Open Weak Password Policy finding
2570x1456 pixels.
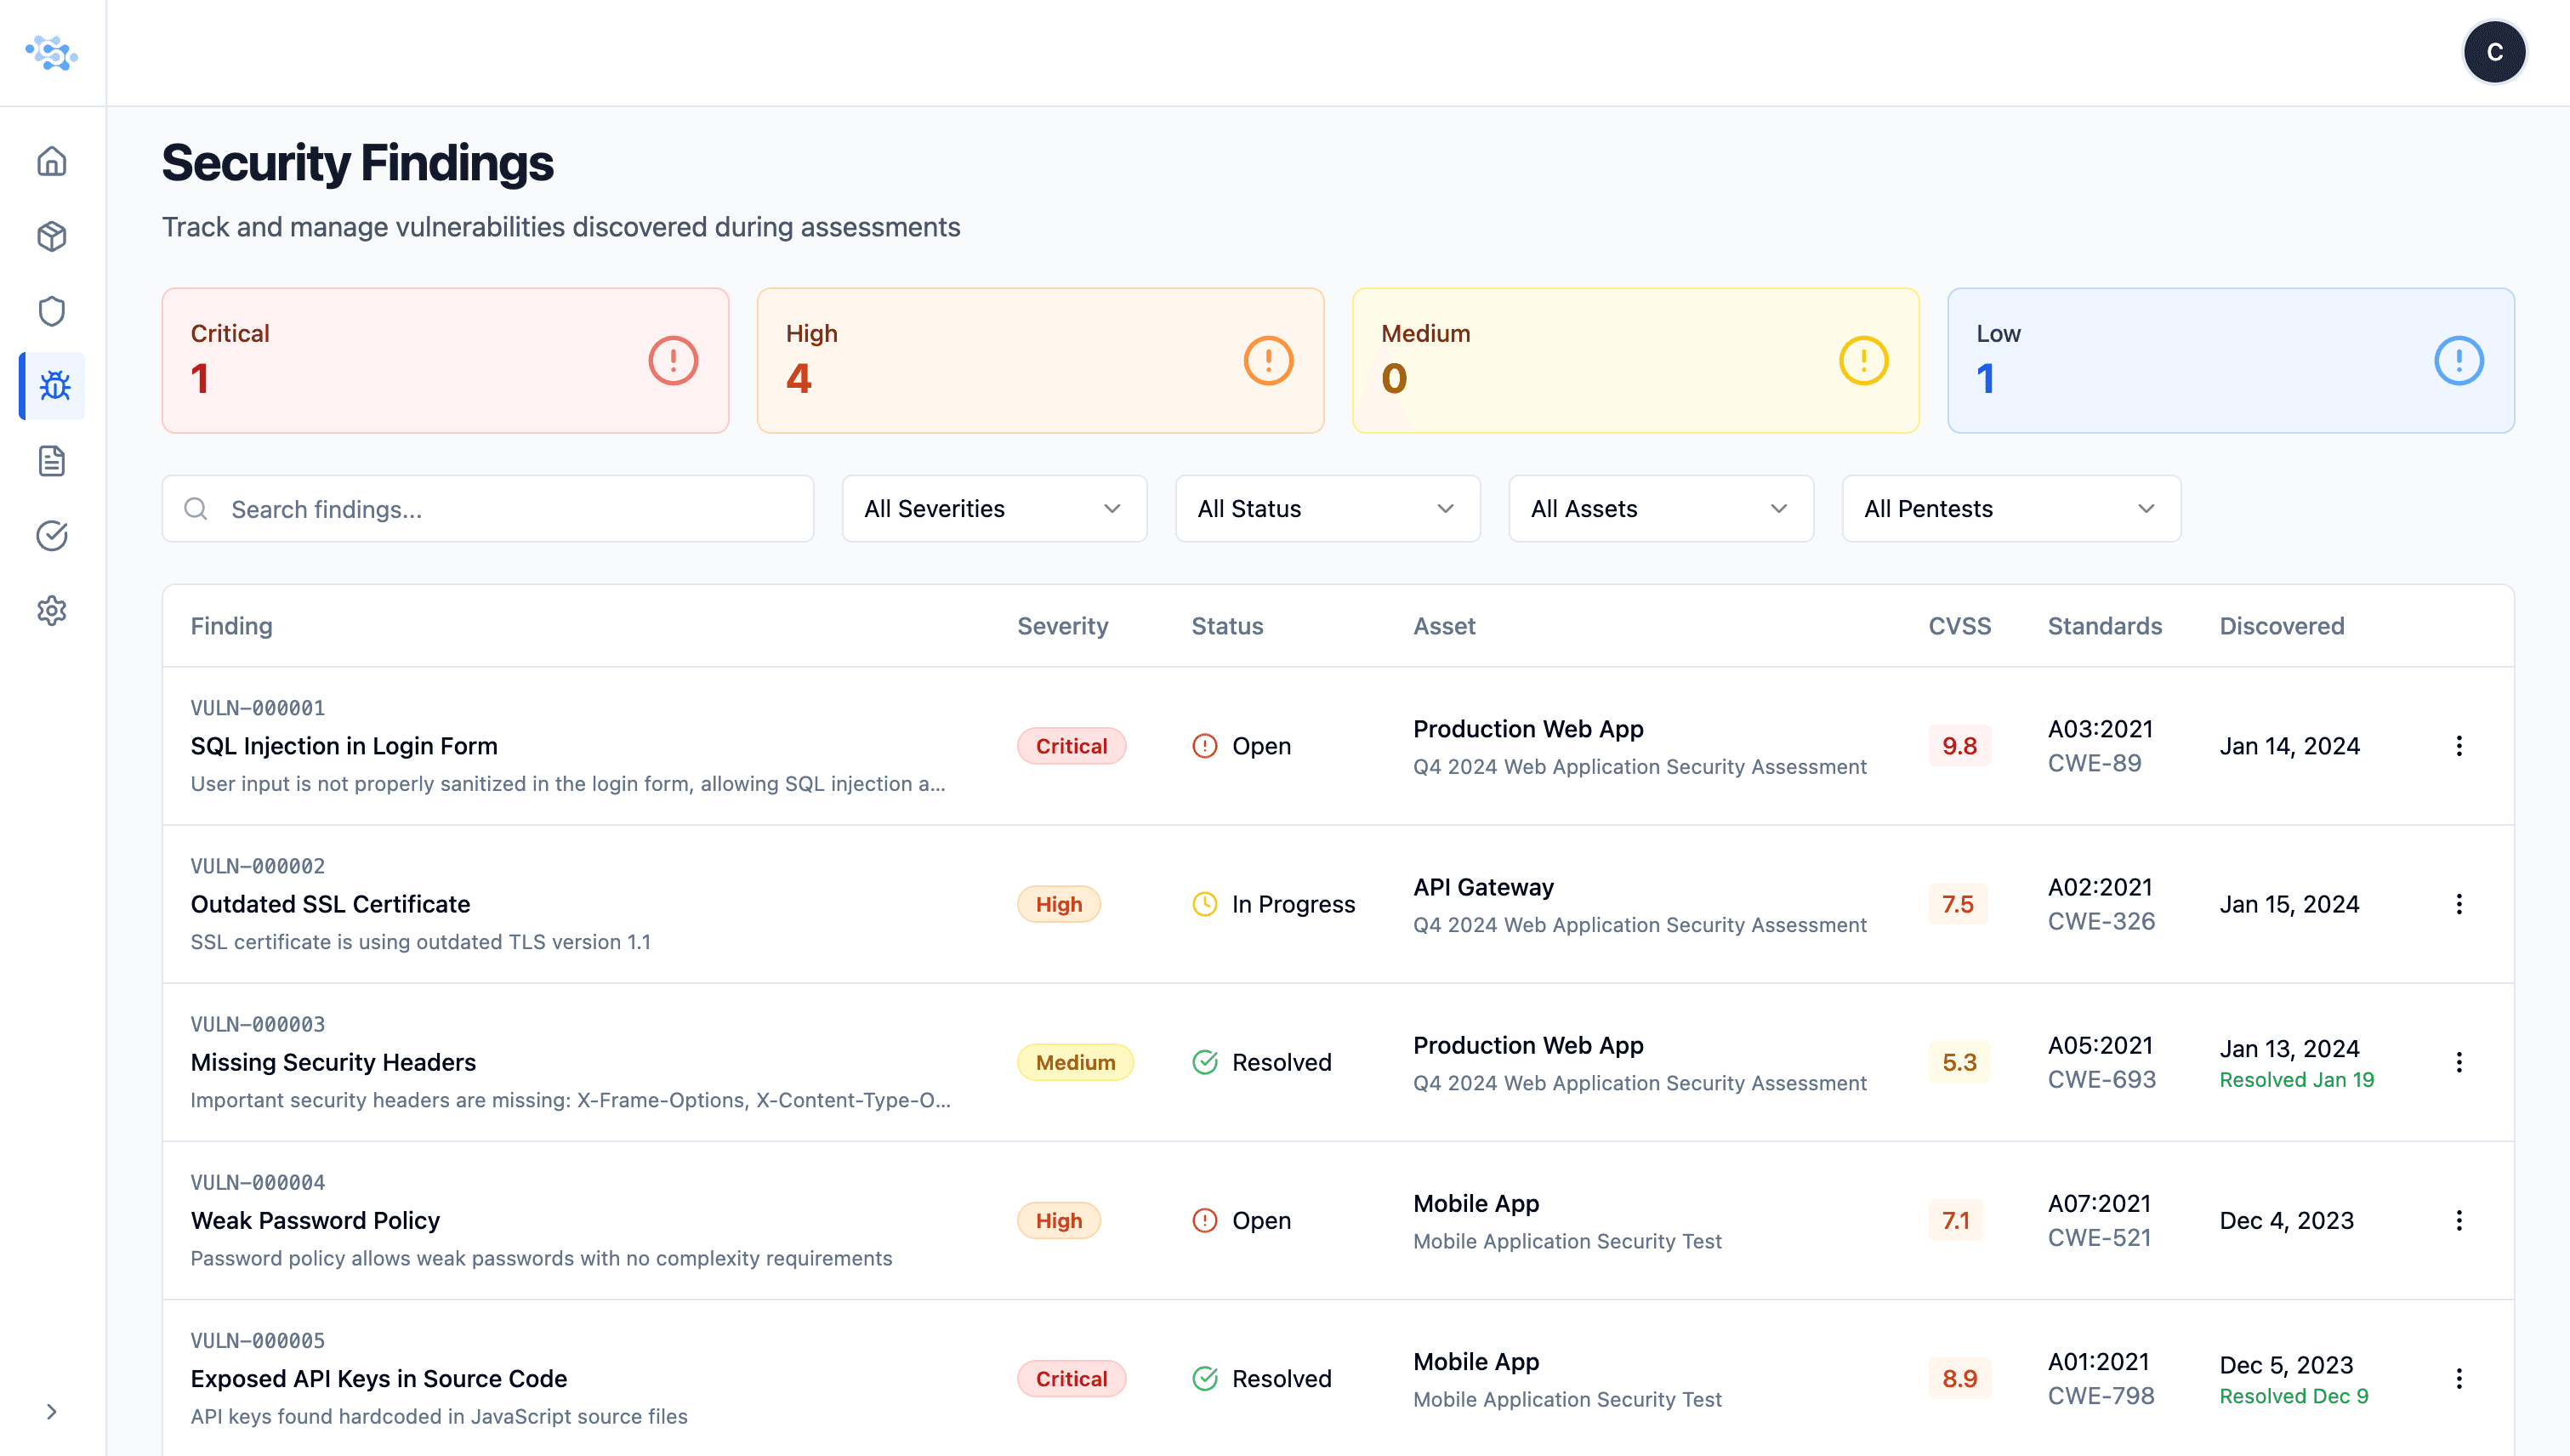click(x=315, y=1220)
